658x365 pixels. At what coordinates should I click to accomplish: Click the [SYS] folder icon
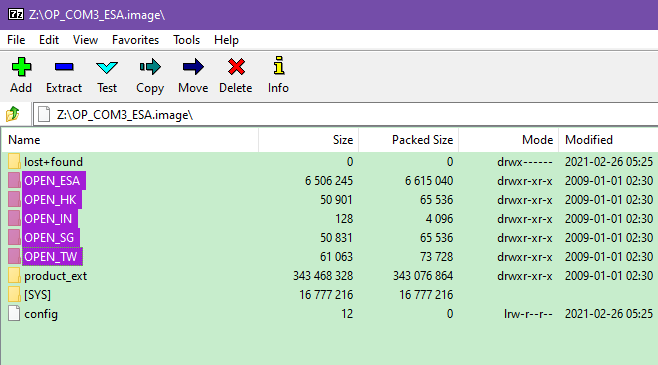tap(14, 295)
